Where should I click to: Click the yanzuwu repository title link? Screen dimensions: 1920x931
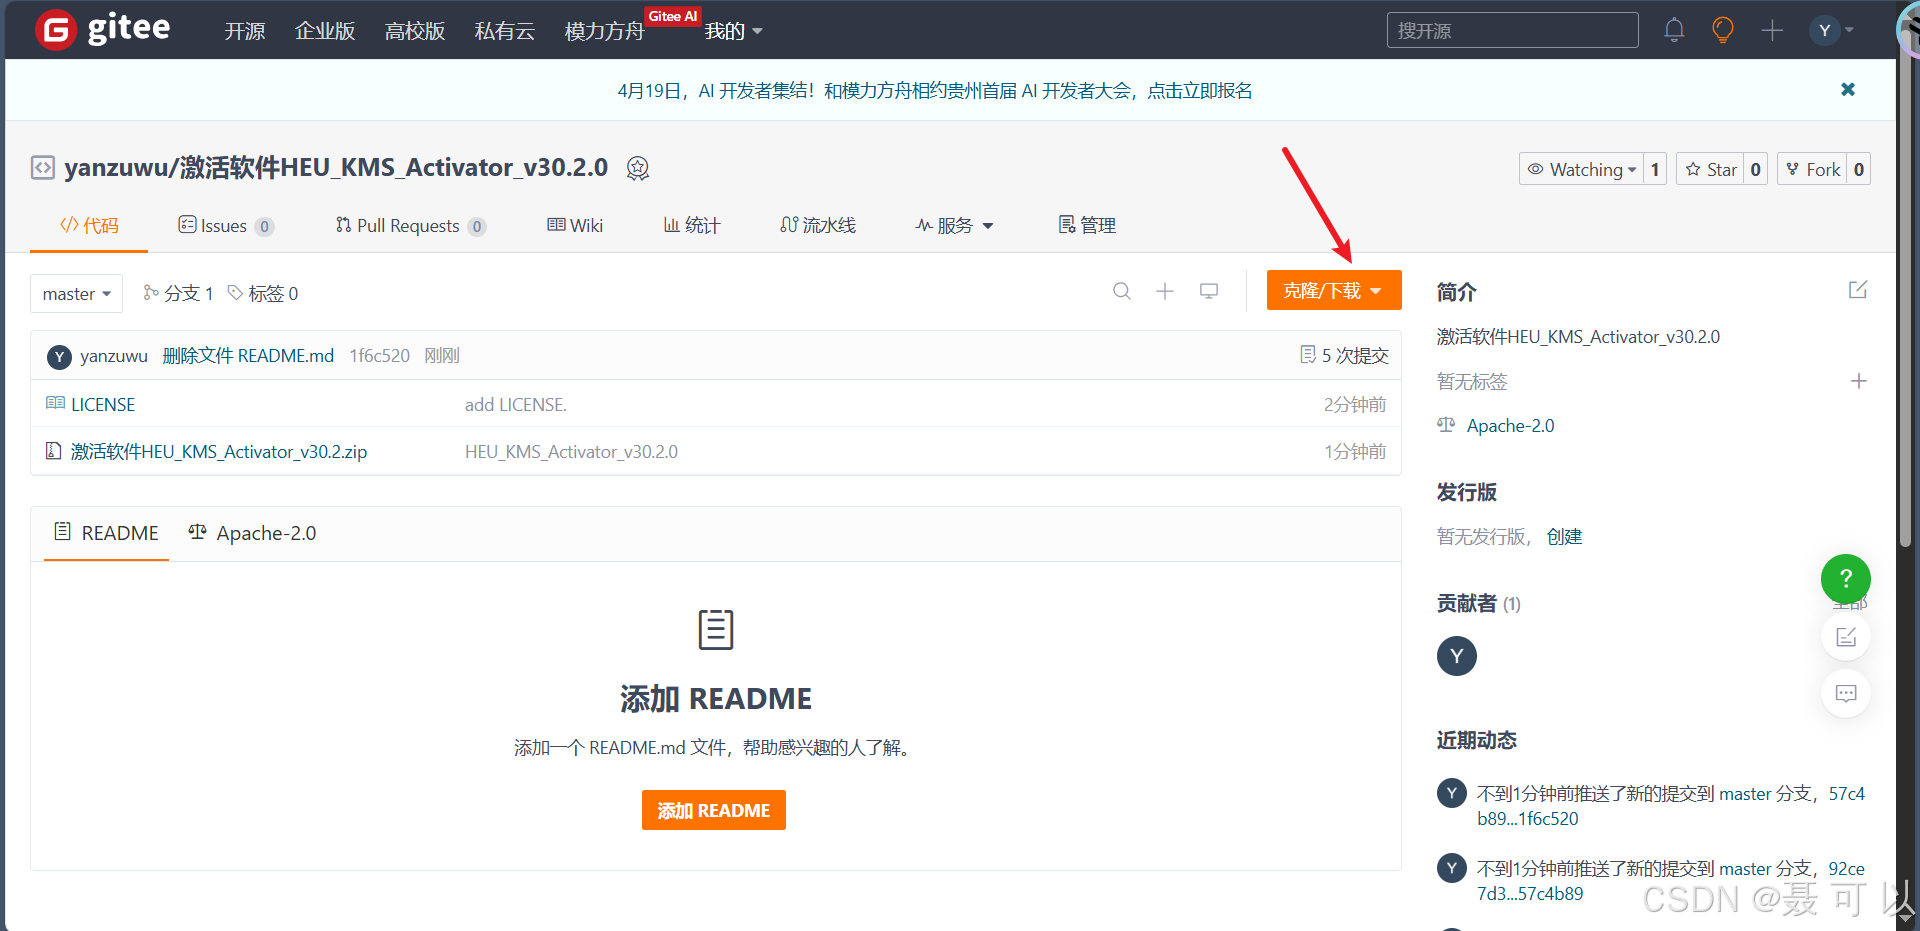pos(118,167)
